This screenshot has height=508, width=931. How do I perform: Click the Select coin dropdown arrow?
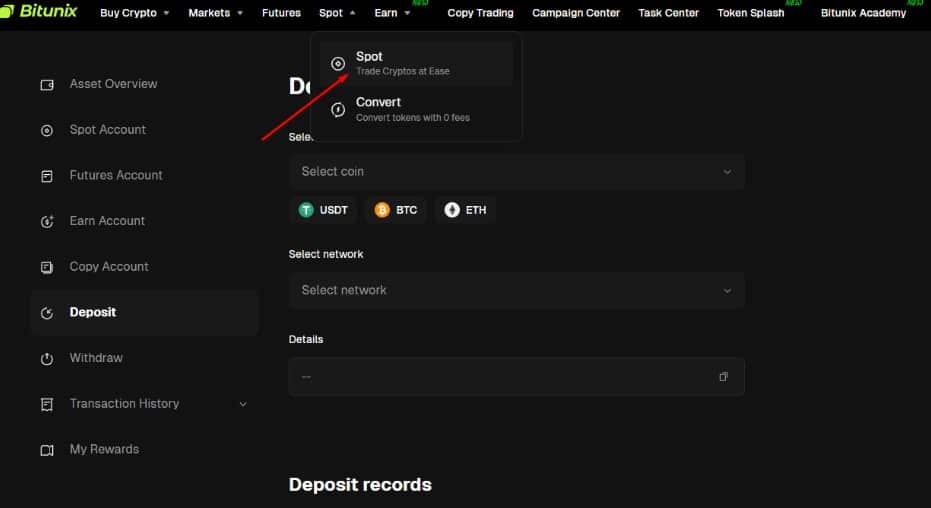(x=727, y=172)
